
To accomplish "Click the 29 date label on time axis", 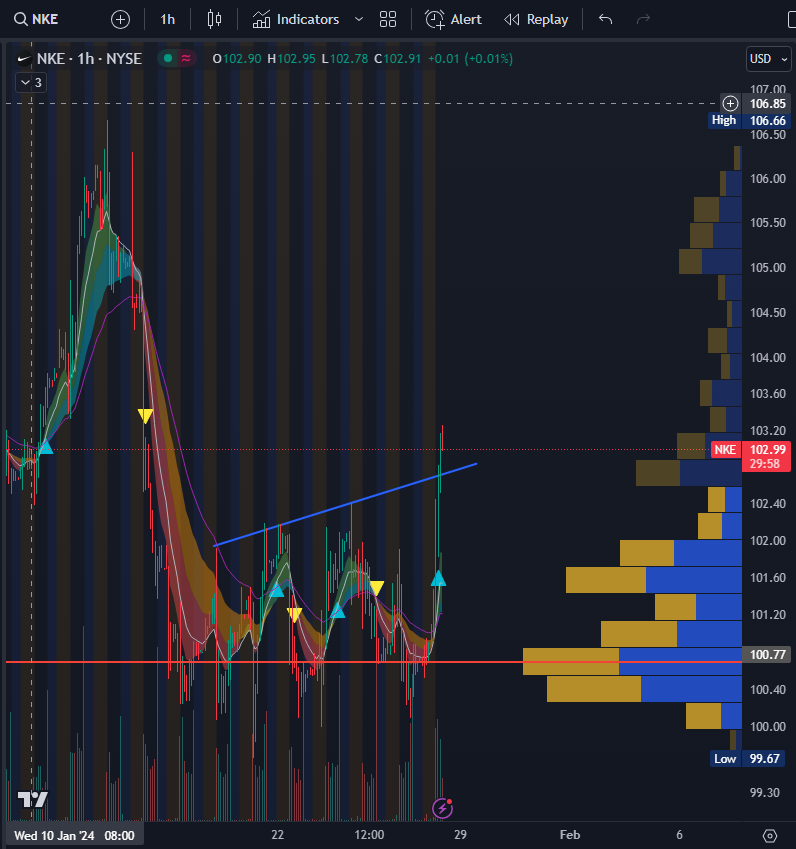I will 460,835.
